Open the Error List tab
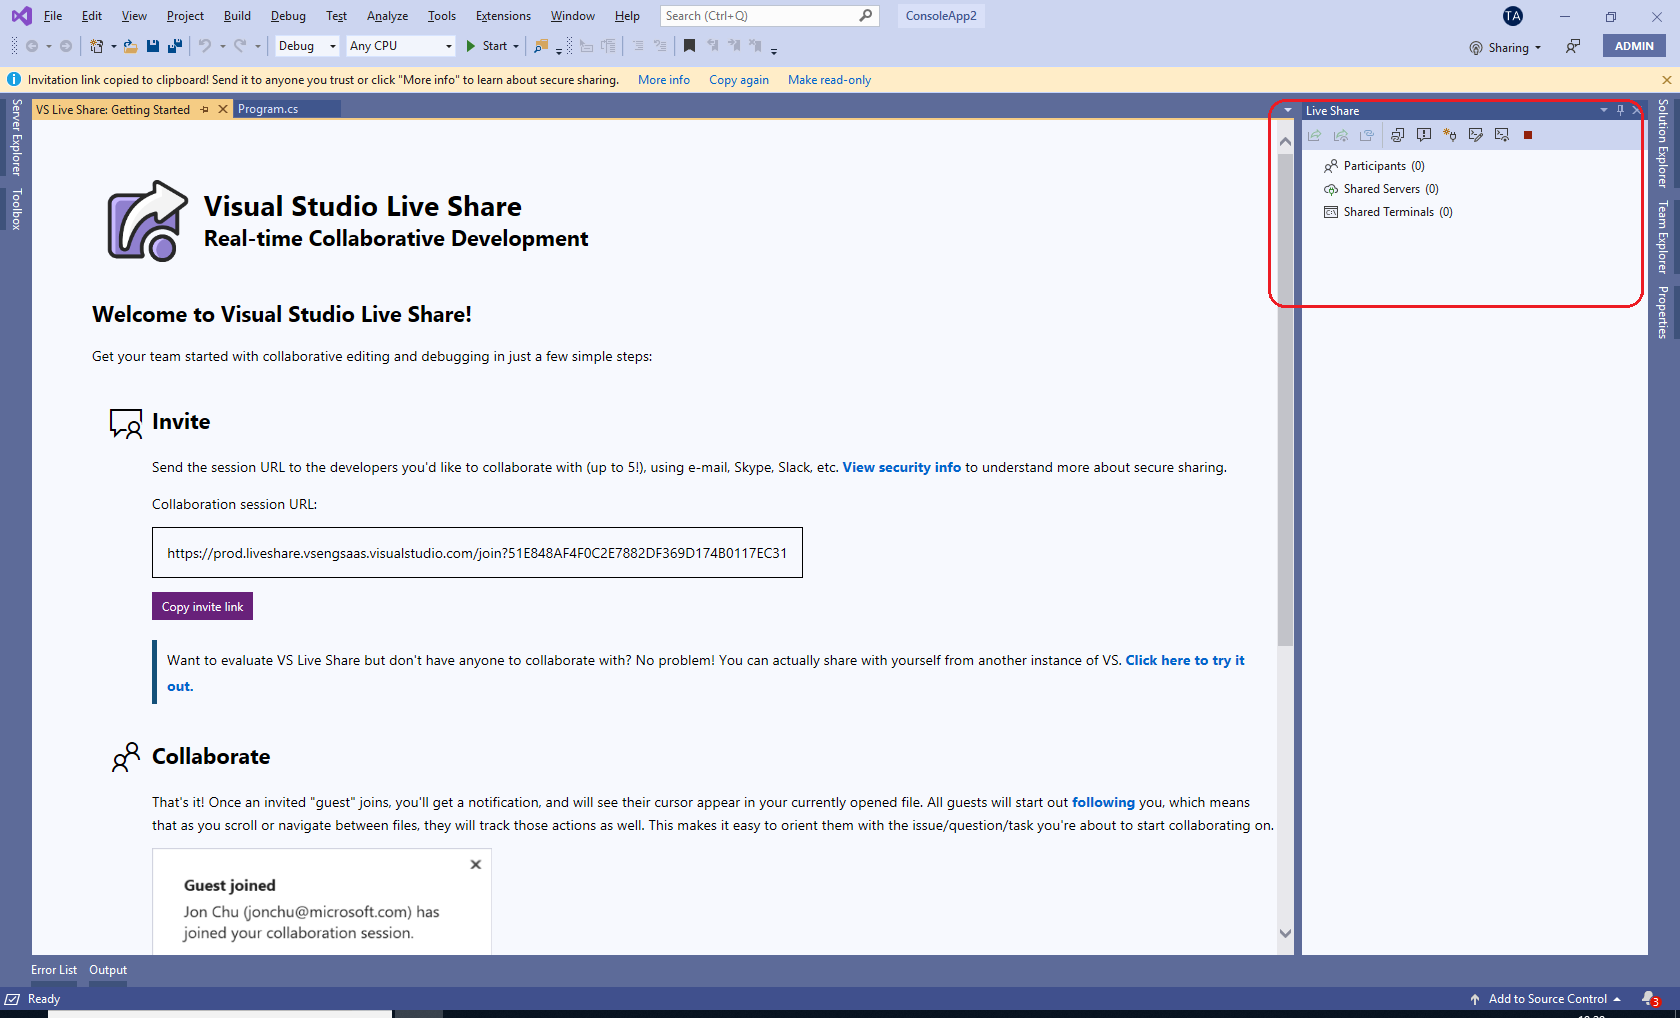 click(54, 970)
